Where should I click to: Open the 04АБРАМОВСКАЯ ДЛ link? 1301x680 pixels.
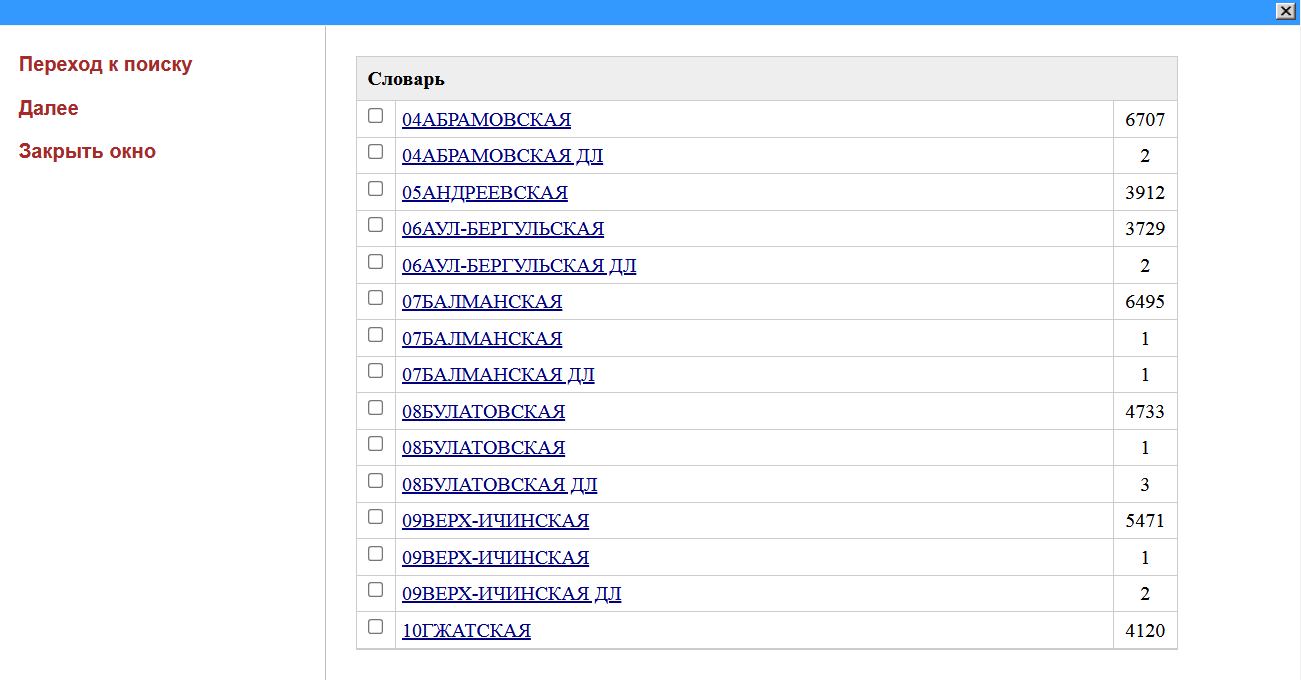pos(502,156)
